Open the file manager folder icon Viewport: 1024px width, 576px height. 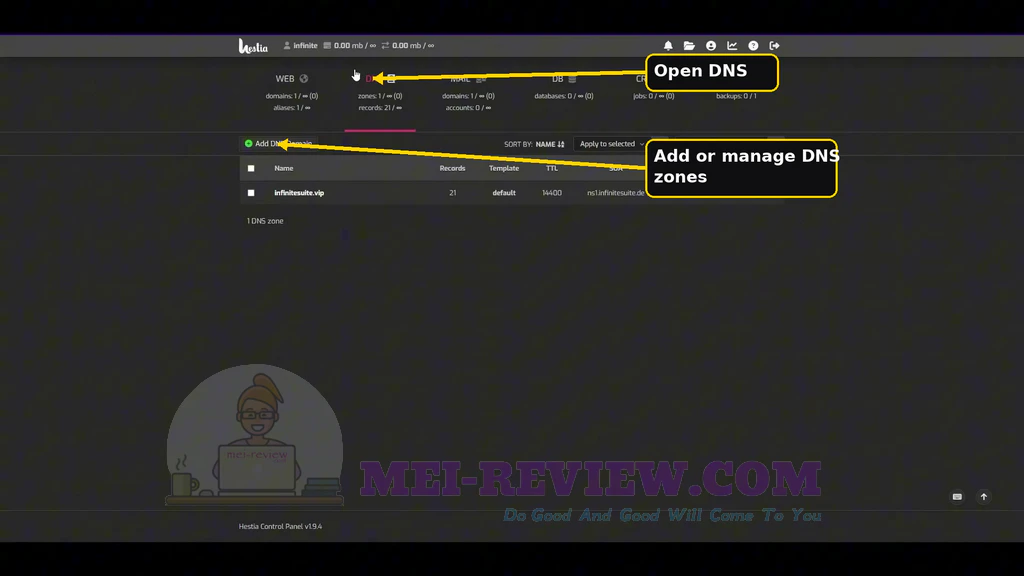(x=689, y=46)
